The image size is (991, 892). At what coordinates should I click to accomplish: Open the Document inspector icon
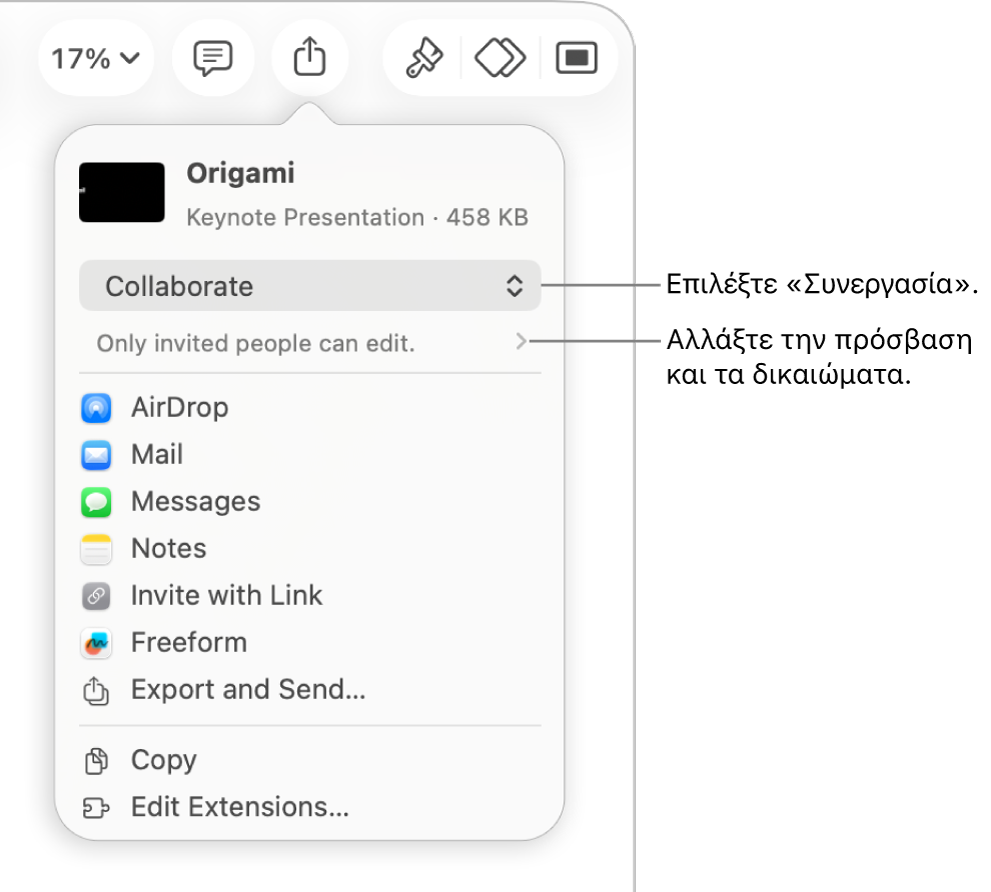tap(577, 59)
